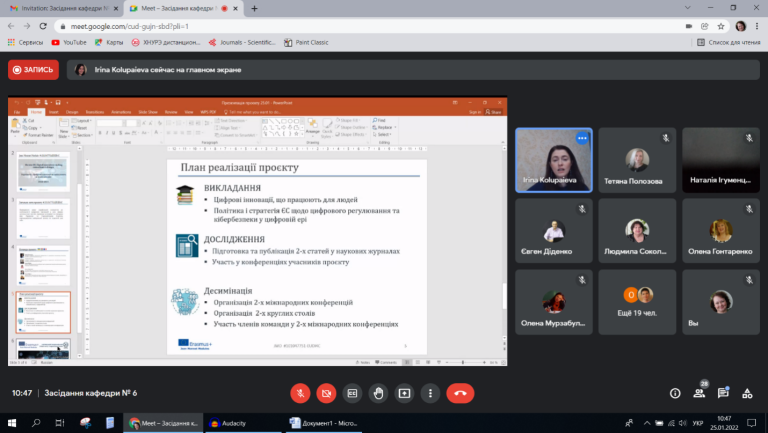Bookmark this page with star icon
The width and height of the screenshot is (768, 433).
[720, 26]
